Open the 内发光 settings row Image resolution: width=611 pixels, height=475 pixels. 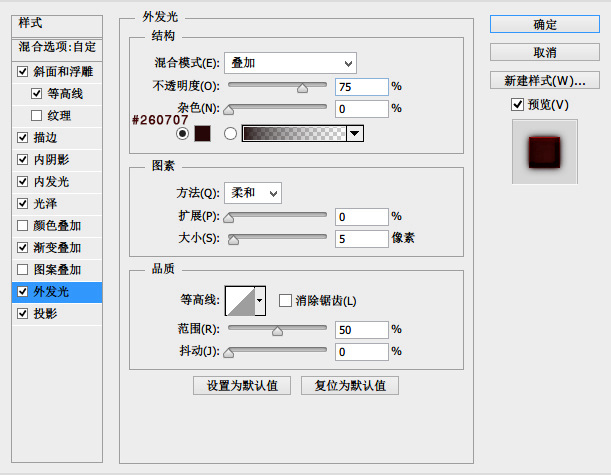pyautogui.click(x=57, y=182)
